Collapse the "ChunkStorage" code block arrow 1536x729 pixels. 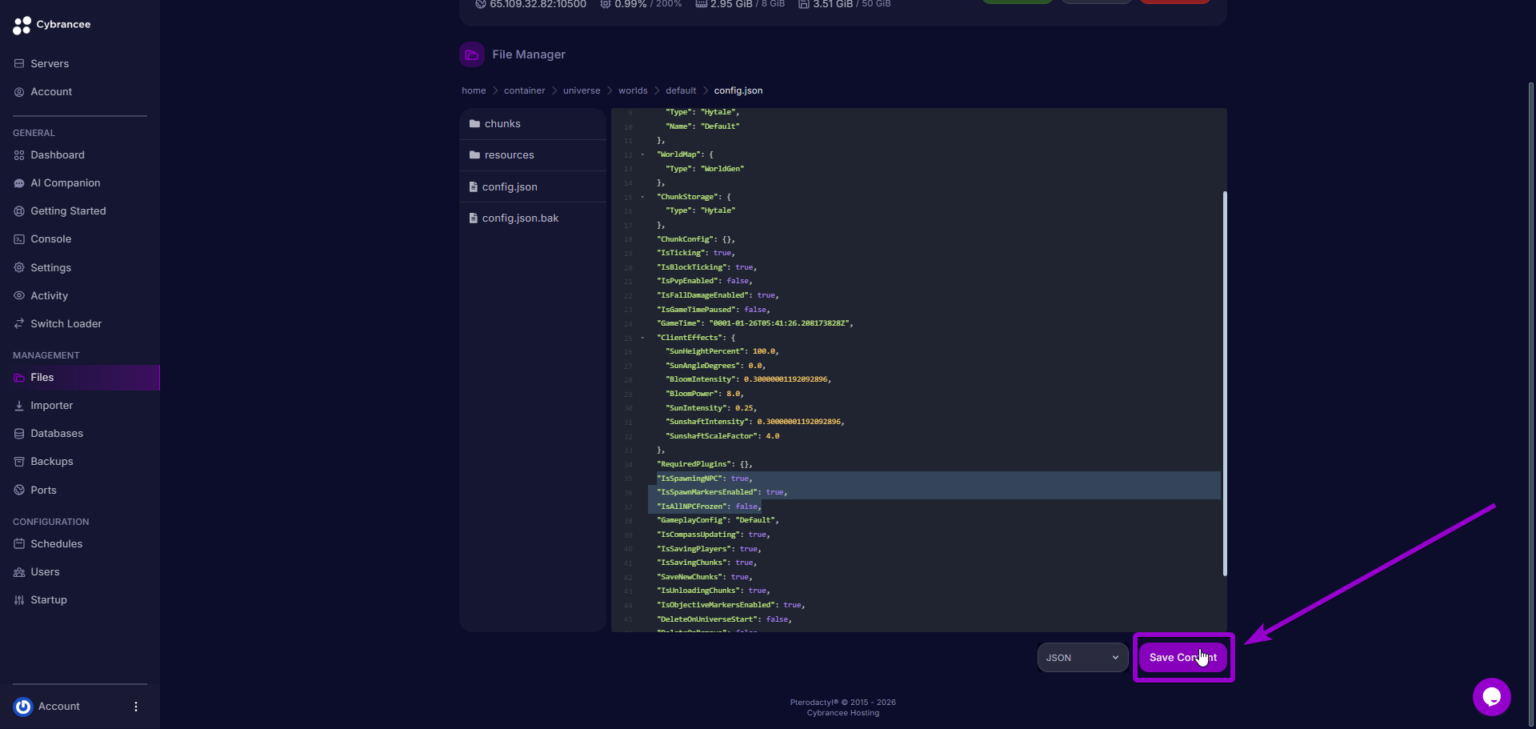[x=643, y=197]
